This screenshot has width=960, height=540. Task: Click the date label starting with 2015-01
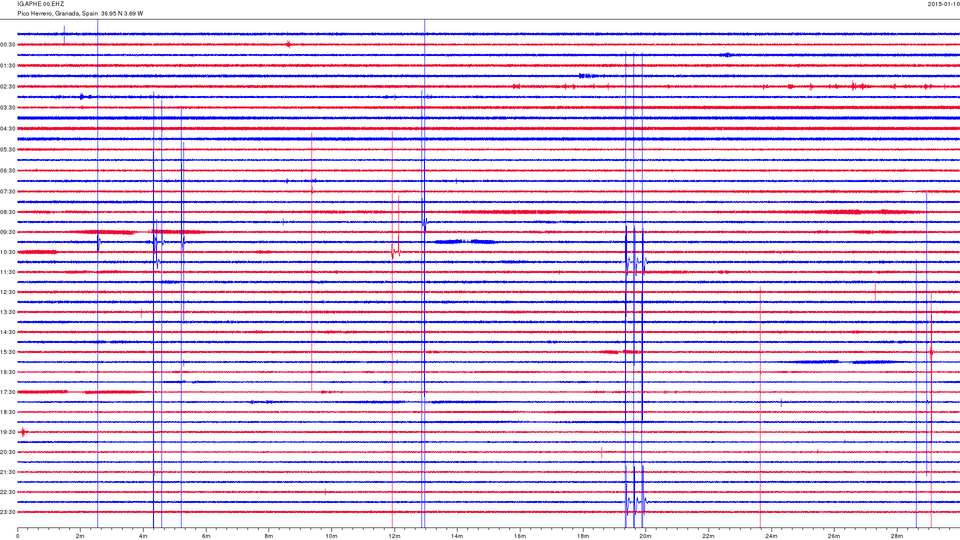point(943,4)
